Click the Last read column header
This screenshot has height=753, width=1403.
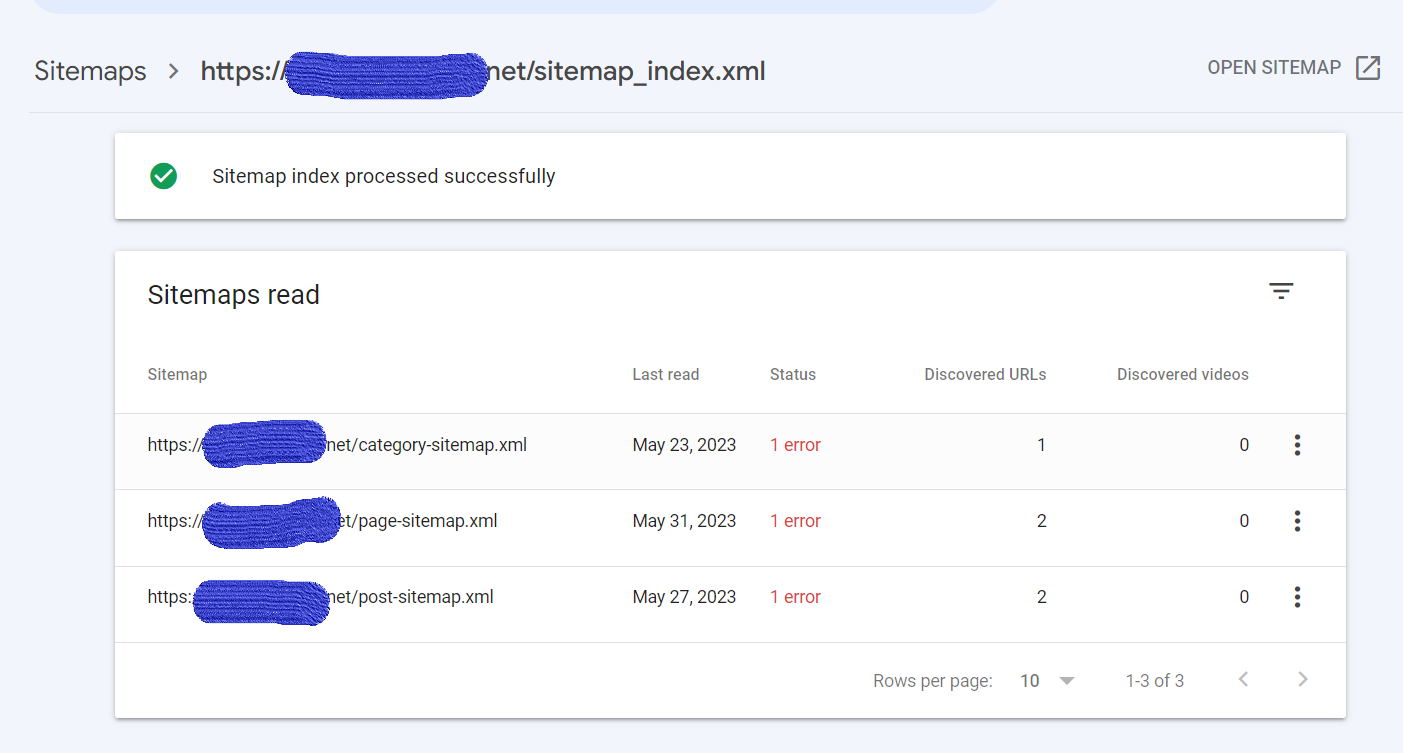666,374
